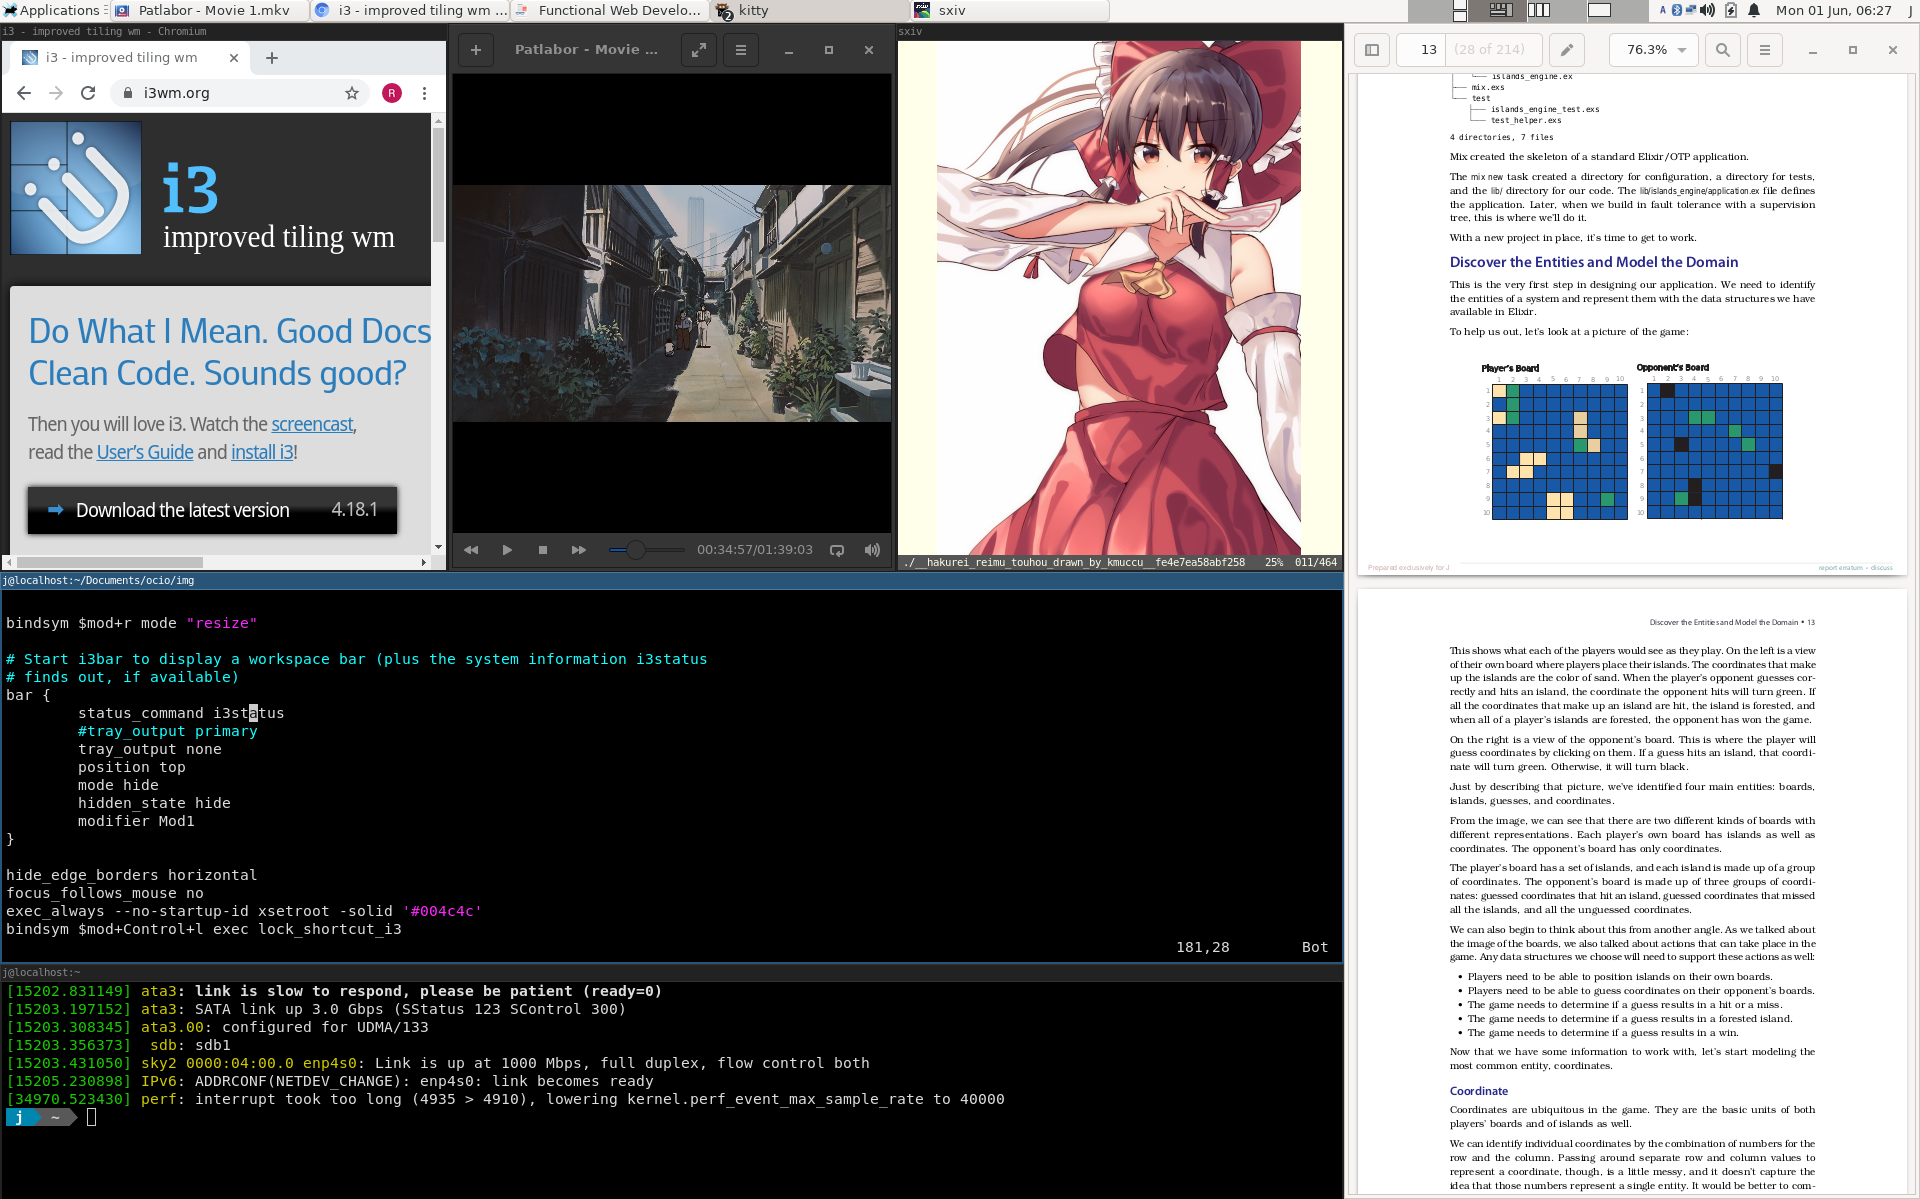Screen dimensions: 1920x1199
Task: Close the i3 Chromium browser tab
Action: [x=234, y=58]
